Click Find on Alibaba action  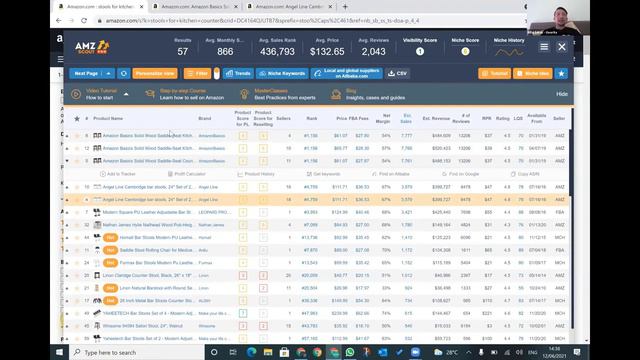390,174
